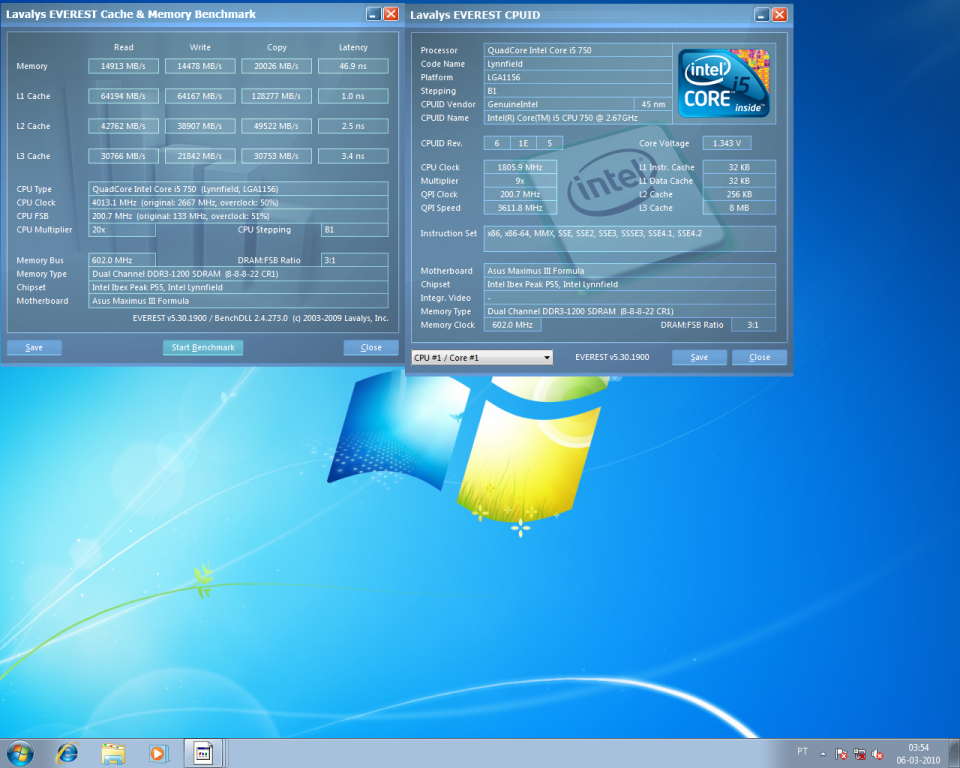Click the muted volume speaker tray icon
This screenshot has width=960, height=768.
877,753
